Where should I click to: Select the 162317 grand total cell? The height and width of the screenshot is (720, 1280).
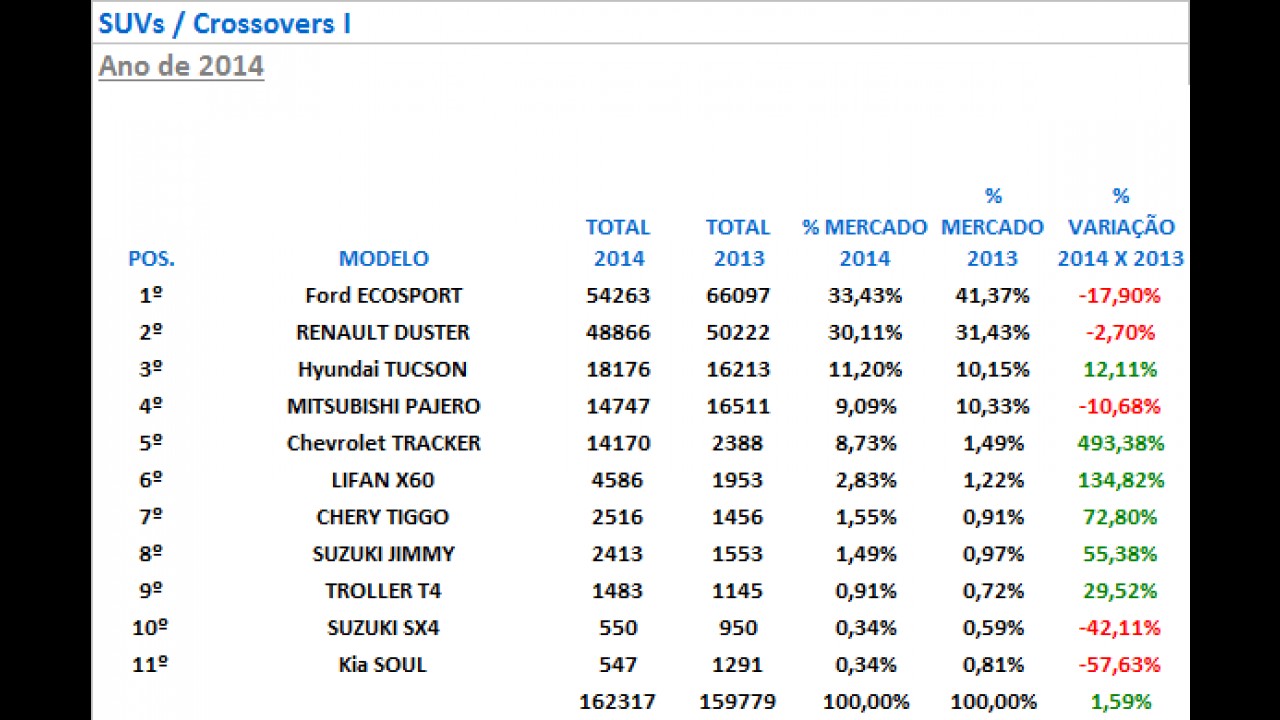[x=618, y=702]
